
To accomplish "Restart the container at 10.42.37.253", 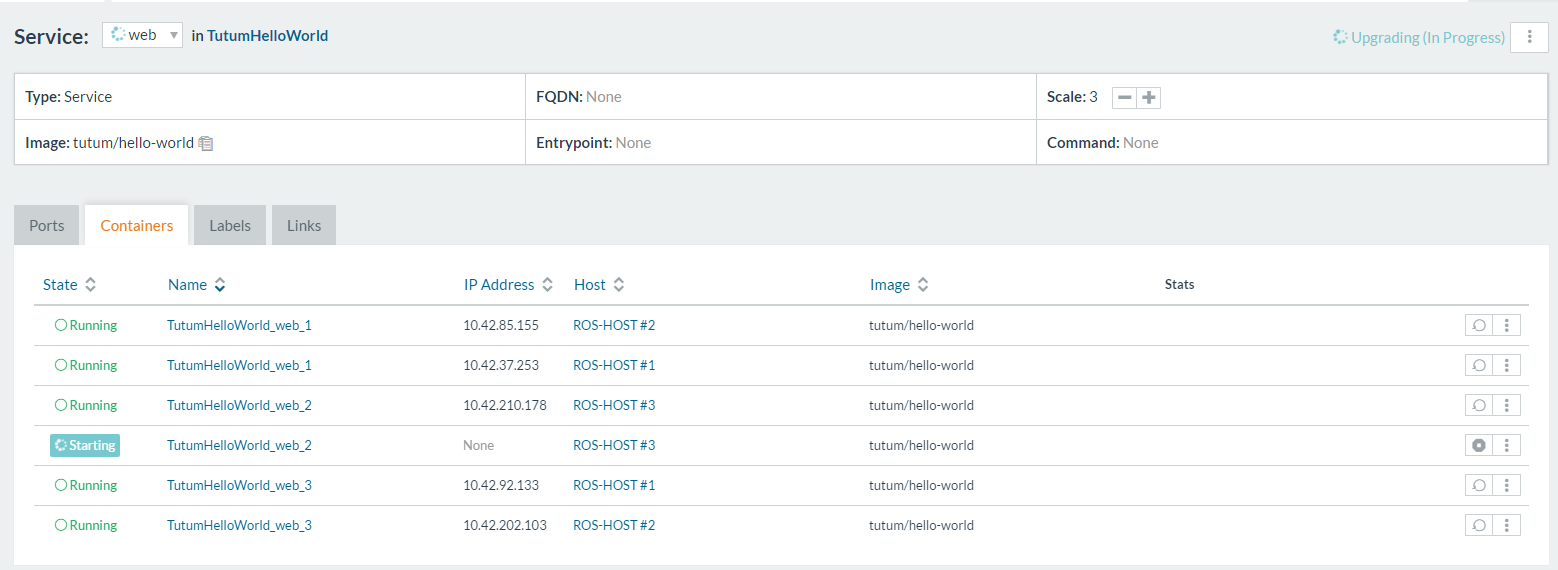I will point(1478,365).
